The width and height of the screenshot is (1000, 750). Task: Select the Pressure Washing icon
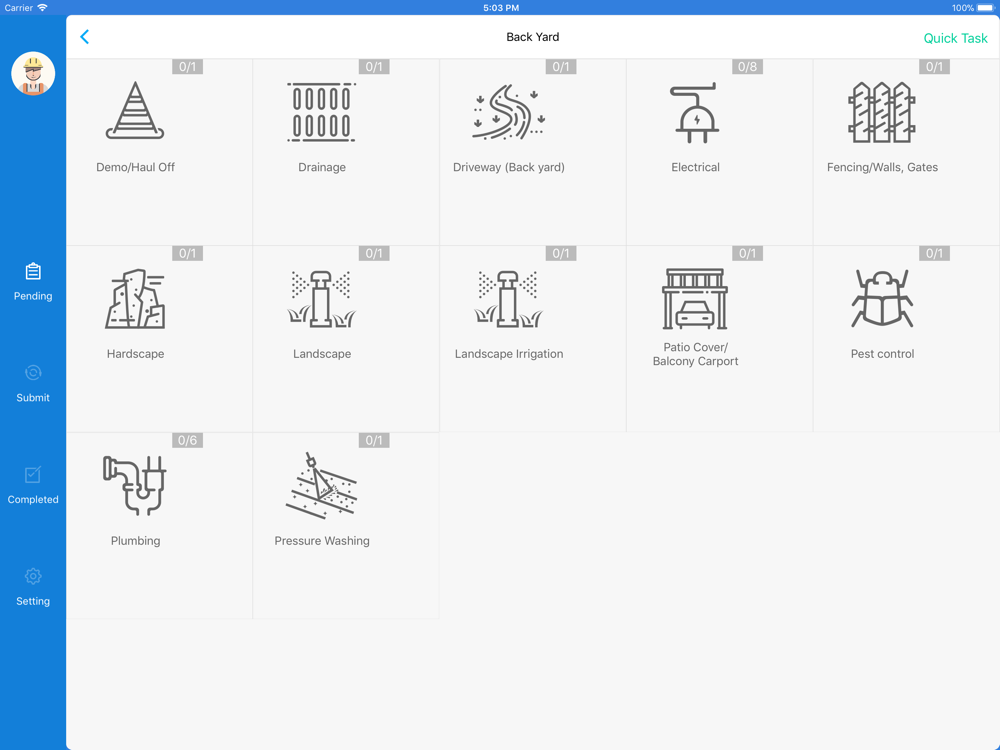(x=321, y=485)
